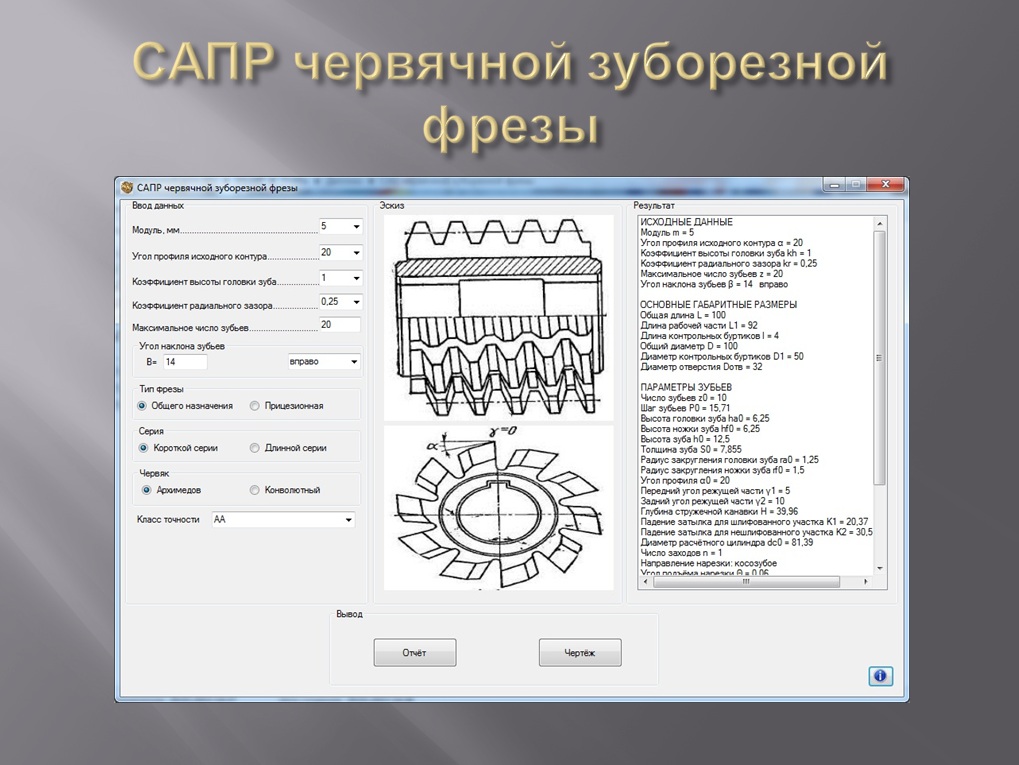This screenshot has width=1019, height=765.
Task: Click the results vertical scrollbar thumb
Action: pos(879,357)
